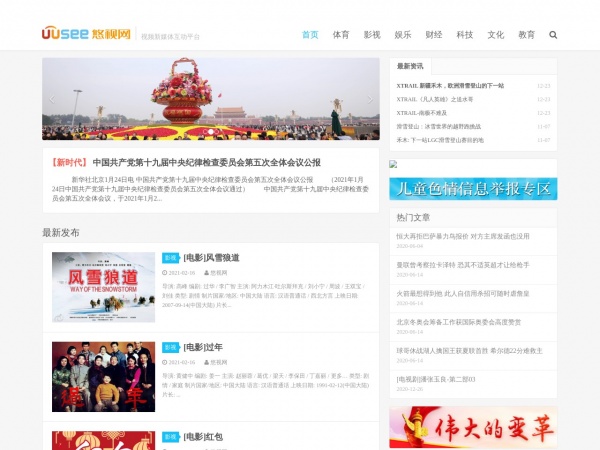Open the [电影]红包 title link
Viewport: 600px width, 450px height.
point(203,437)
